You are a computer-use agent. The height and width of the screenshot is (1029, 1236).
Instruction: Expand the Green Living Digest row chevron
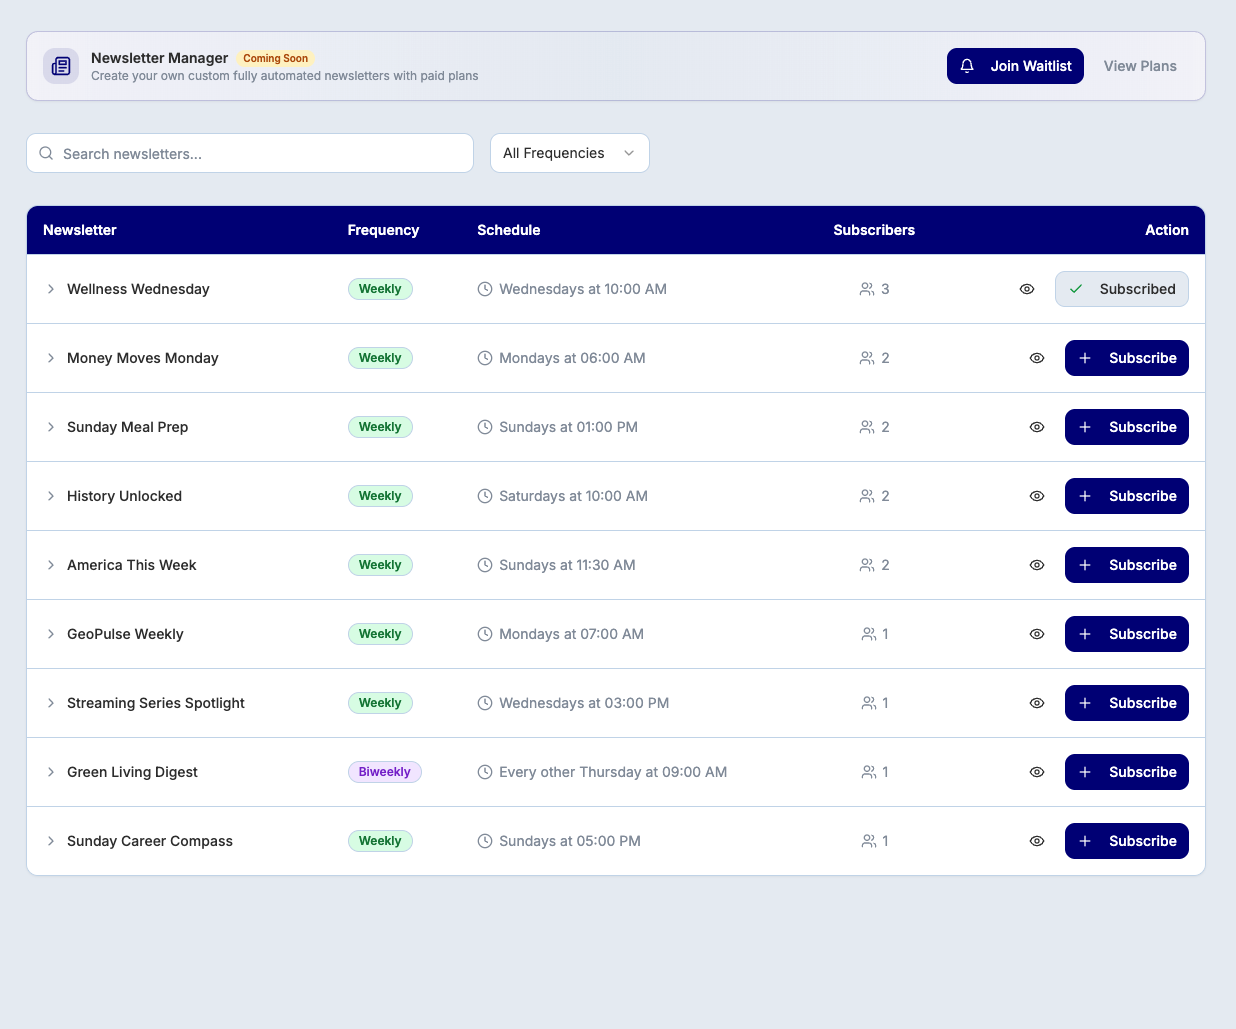(x=51, y=772)
